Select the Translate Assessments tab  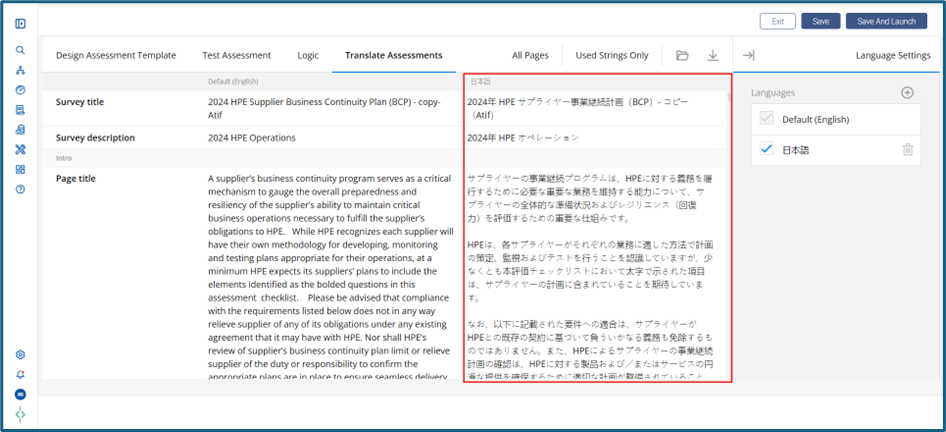pyautogui.click(x=393, y=56)
